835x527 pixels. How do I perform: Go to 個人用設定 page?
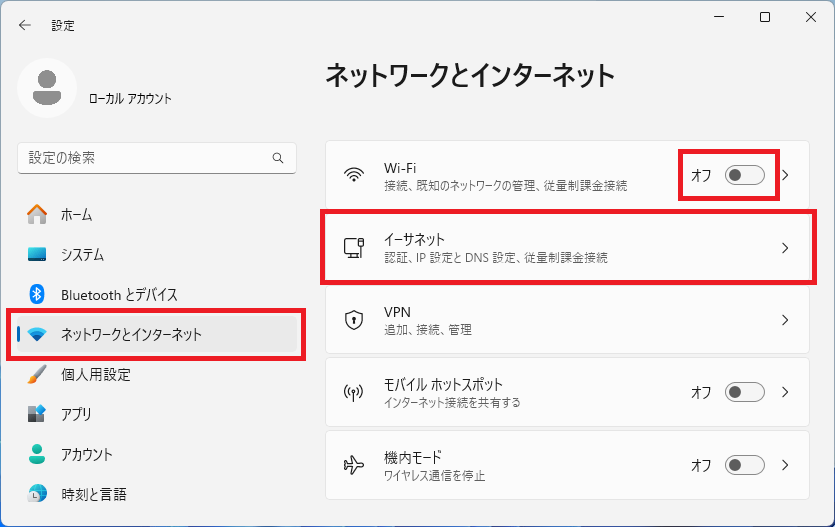coord(95,374)
